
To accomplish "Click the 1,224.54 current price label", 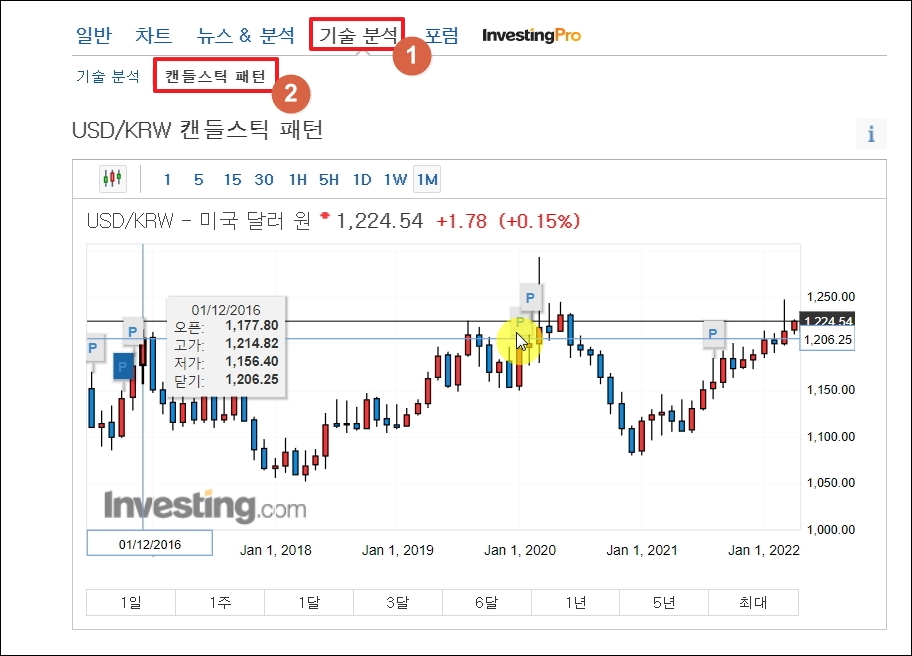I will click(827, 320).
